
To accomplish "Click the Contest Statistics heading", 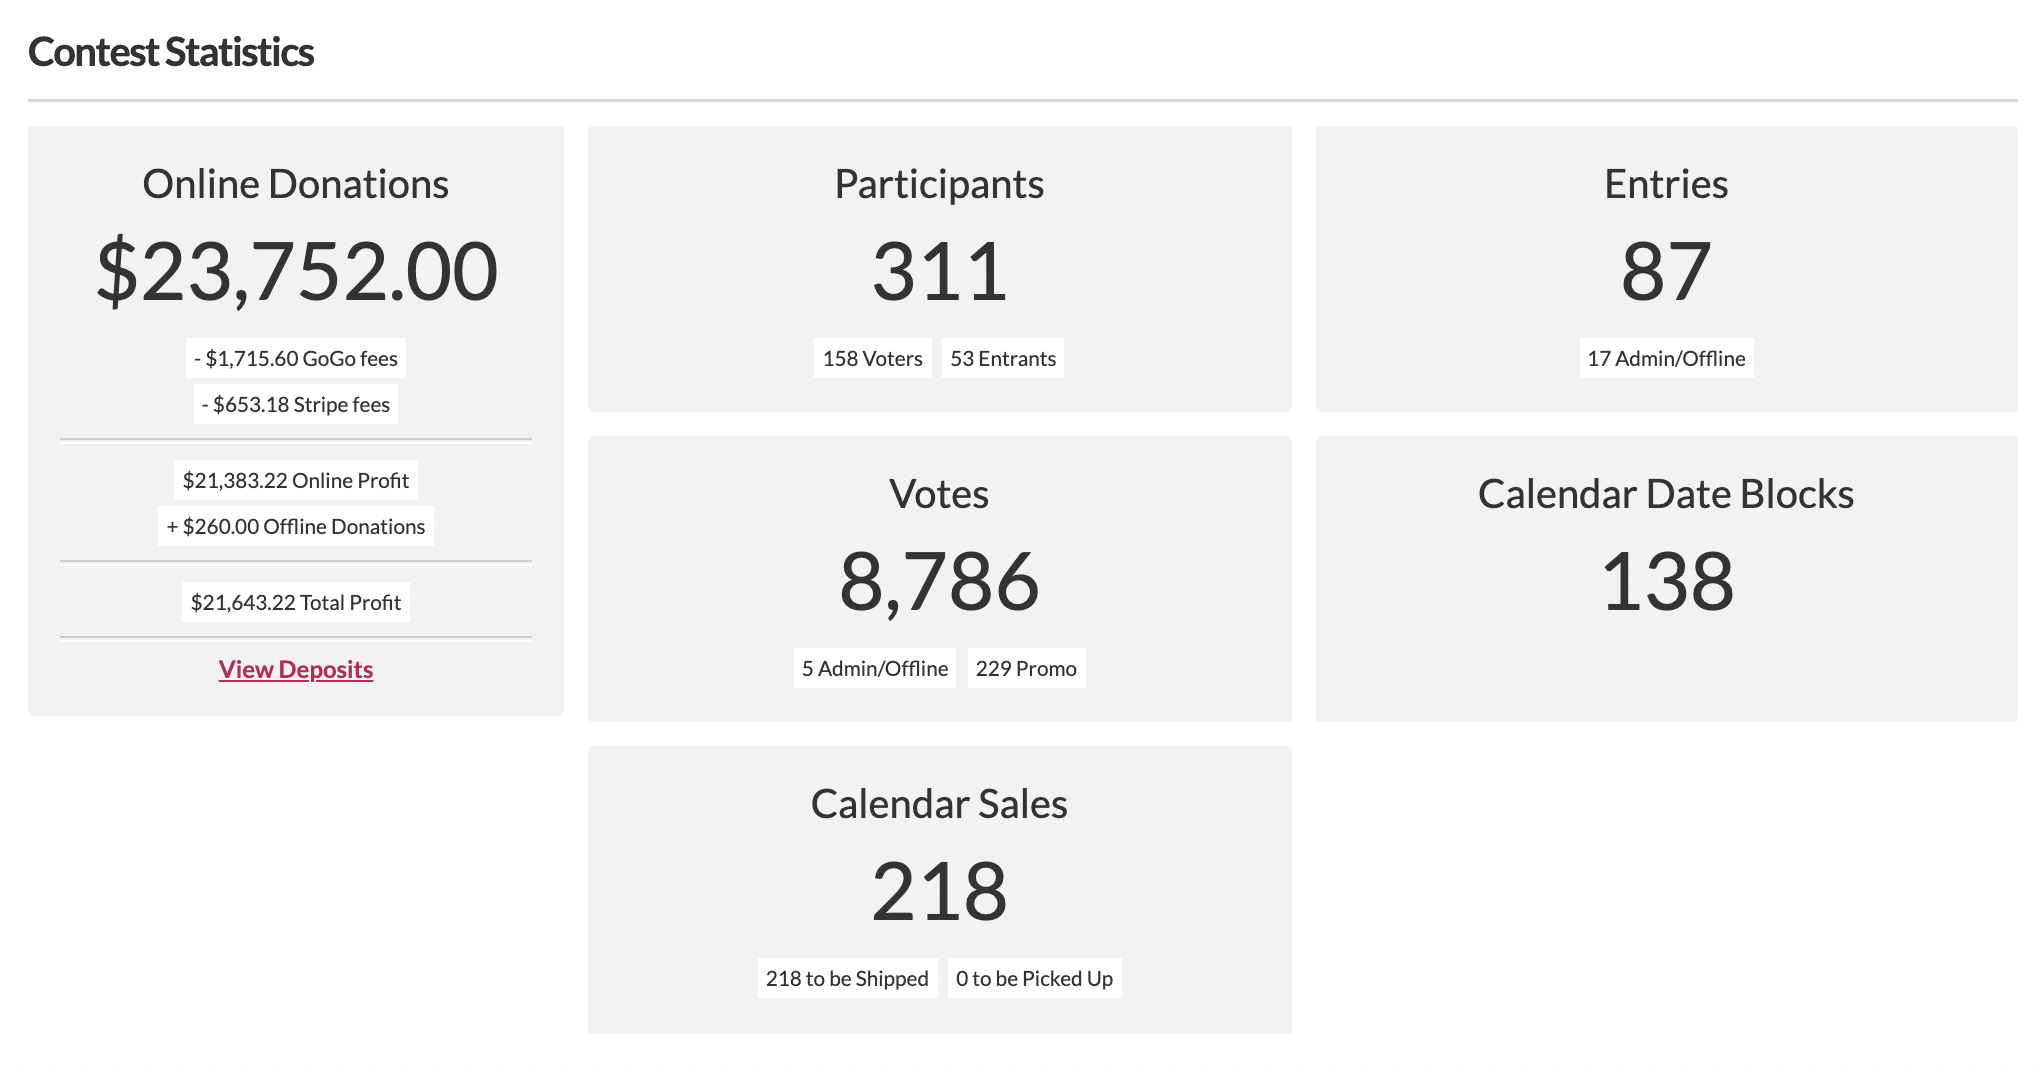I will click(x=171, y=52).
